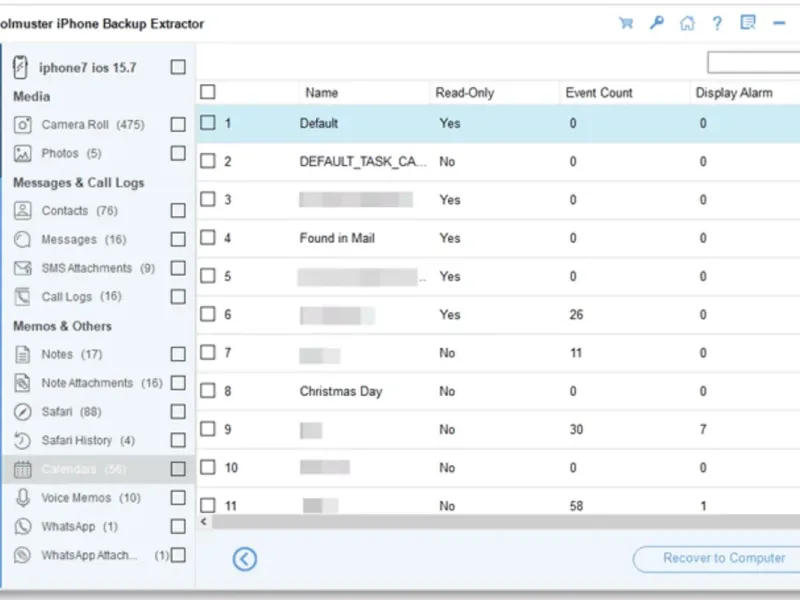Select the Messages bubble icon
800x600 pixels.
[22, 239]
